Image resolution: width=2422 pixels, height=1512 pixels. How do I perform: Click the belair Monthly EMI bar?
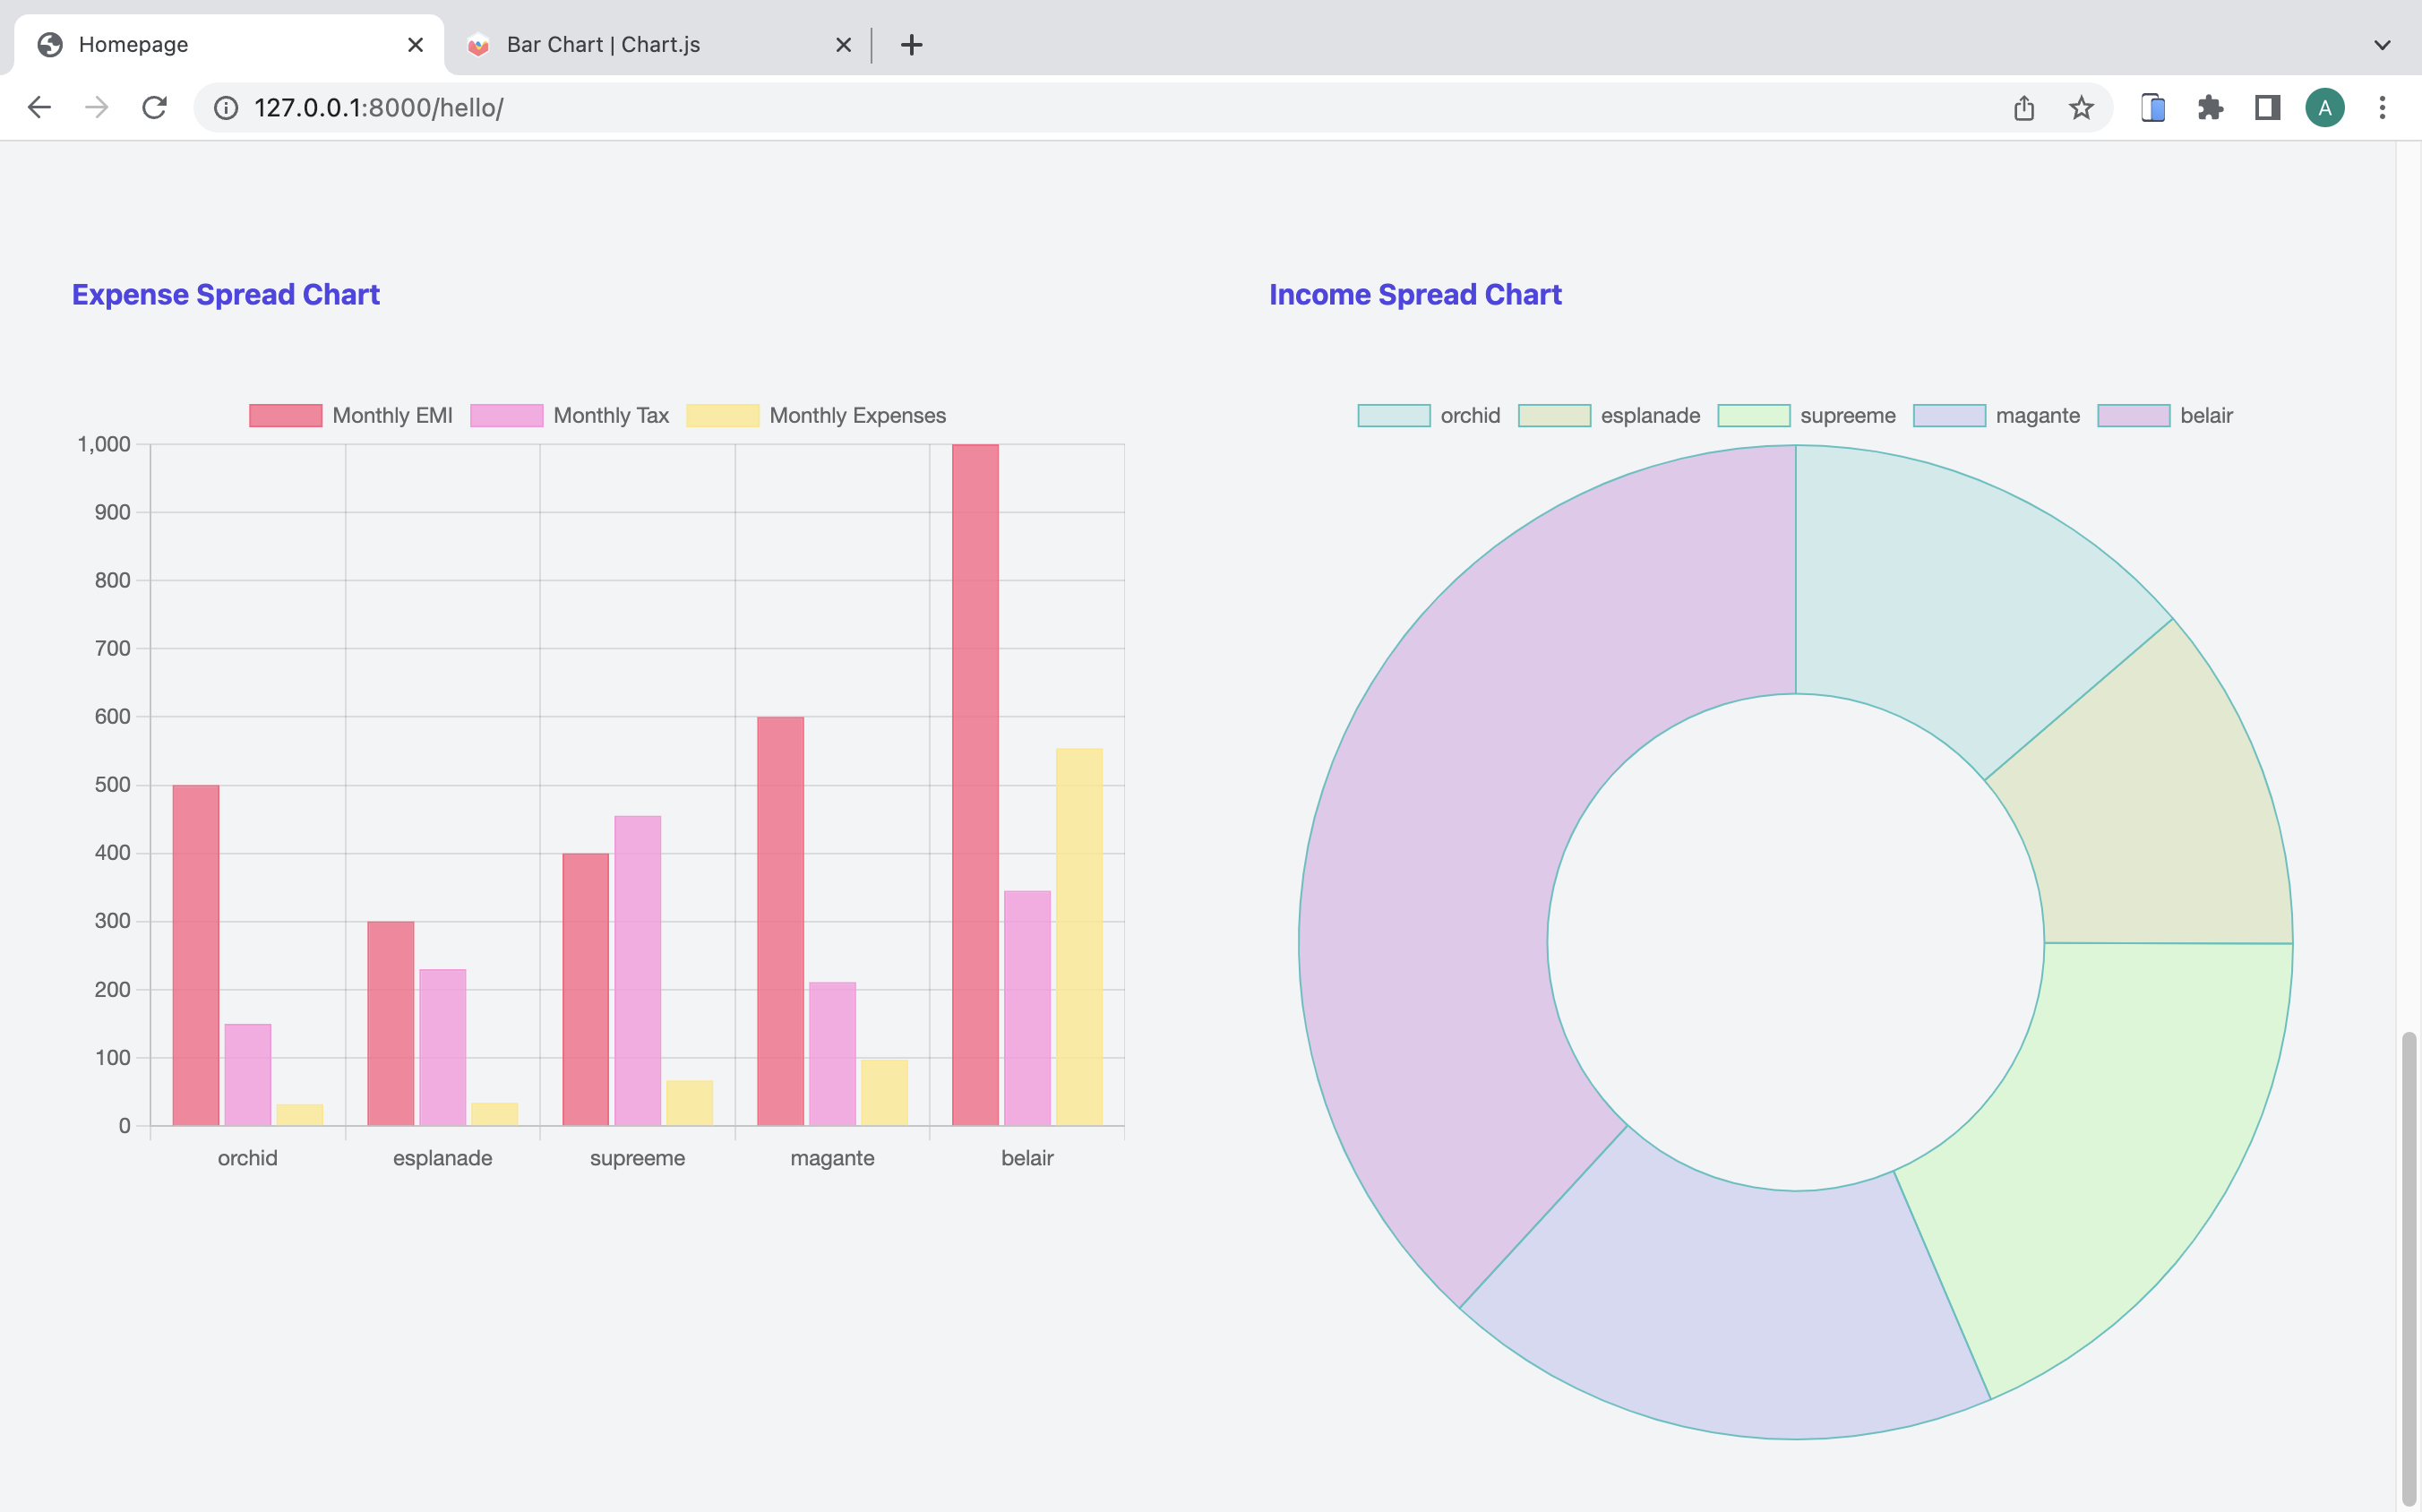click(975, 785)
